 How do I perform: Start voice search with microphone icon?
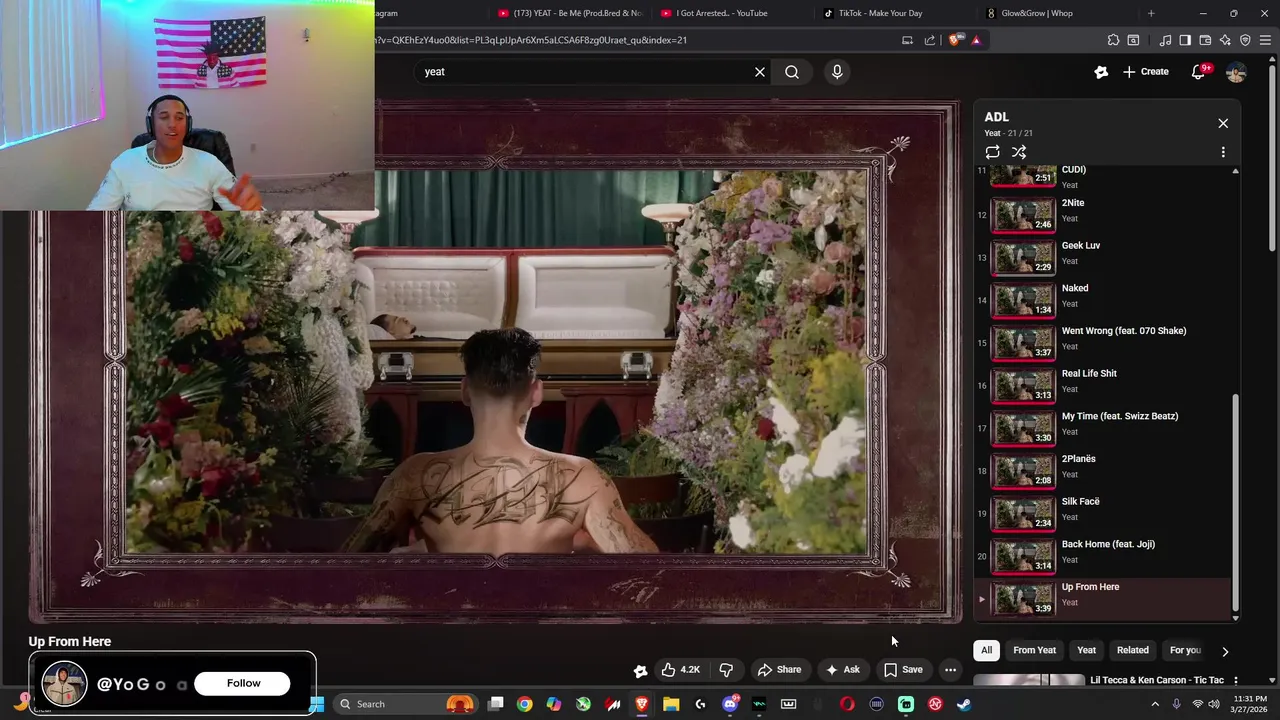(x=837, y=72)
